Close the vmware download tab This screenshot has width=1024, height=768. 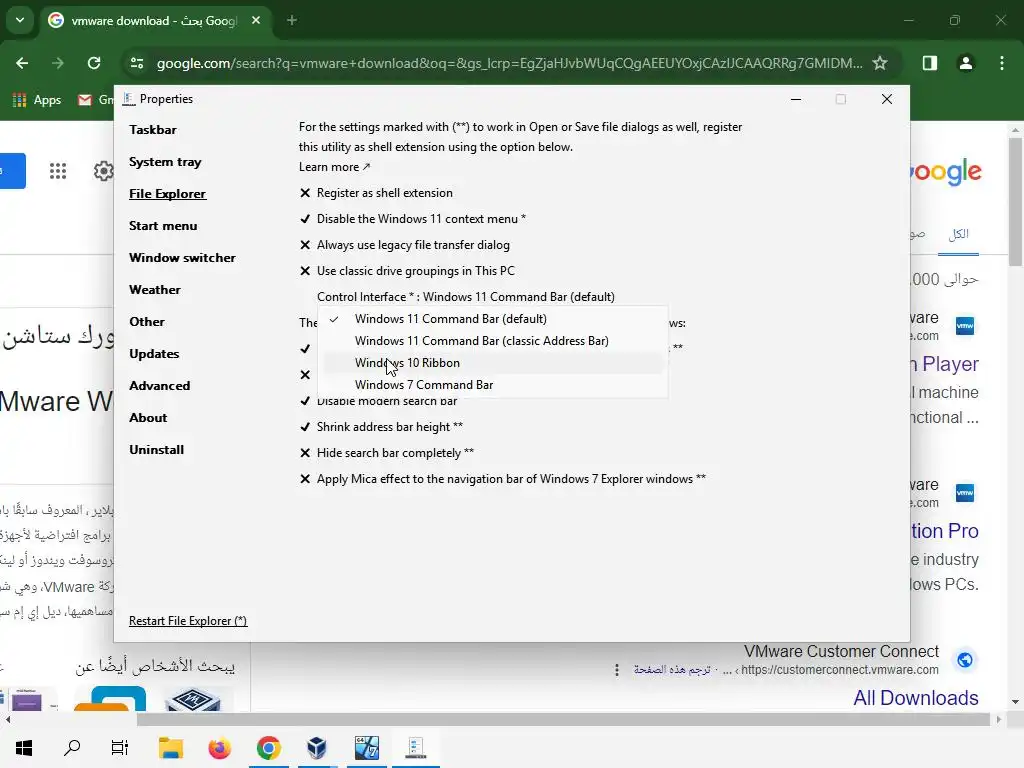[256, 20]
